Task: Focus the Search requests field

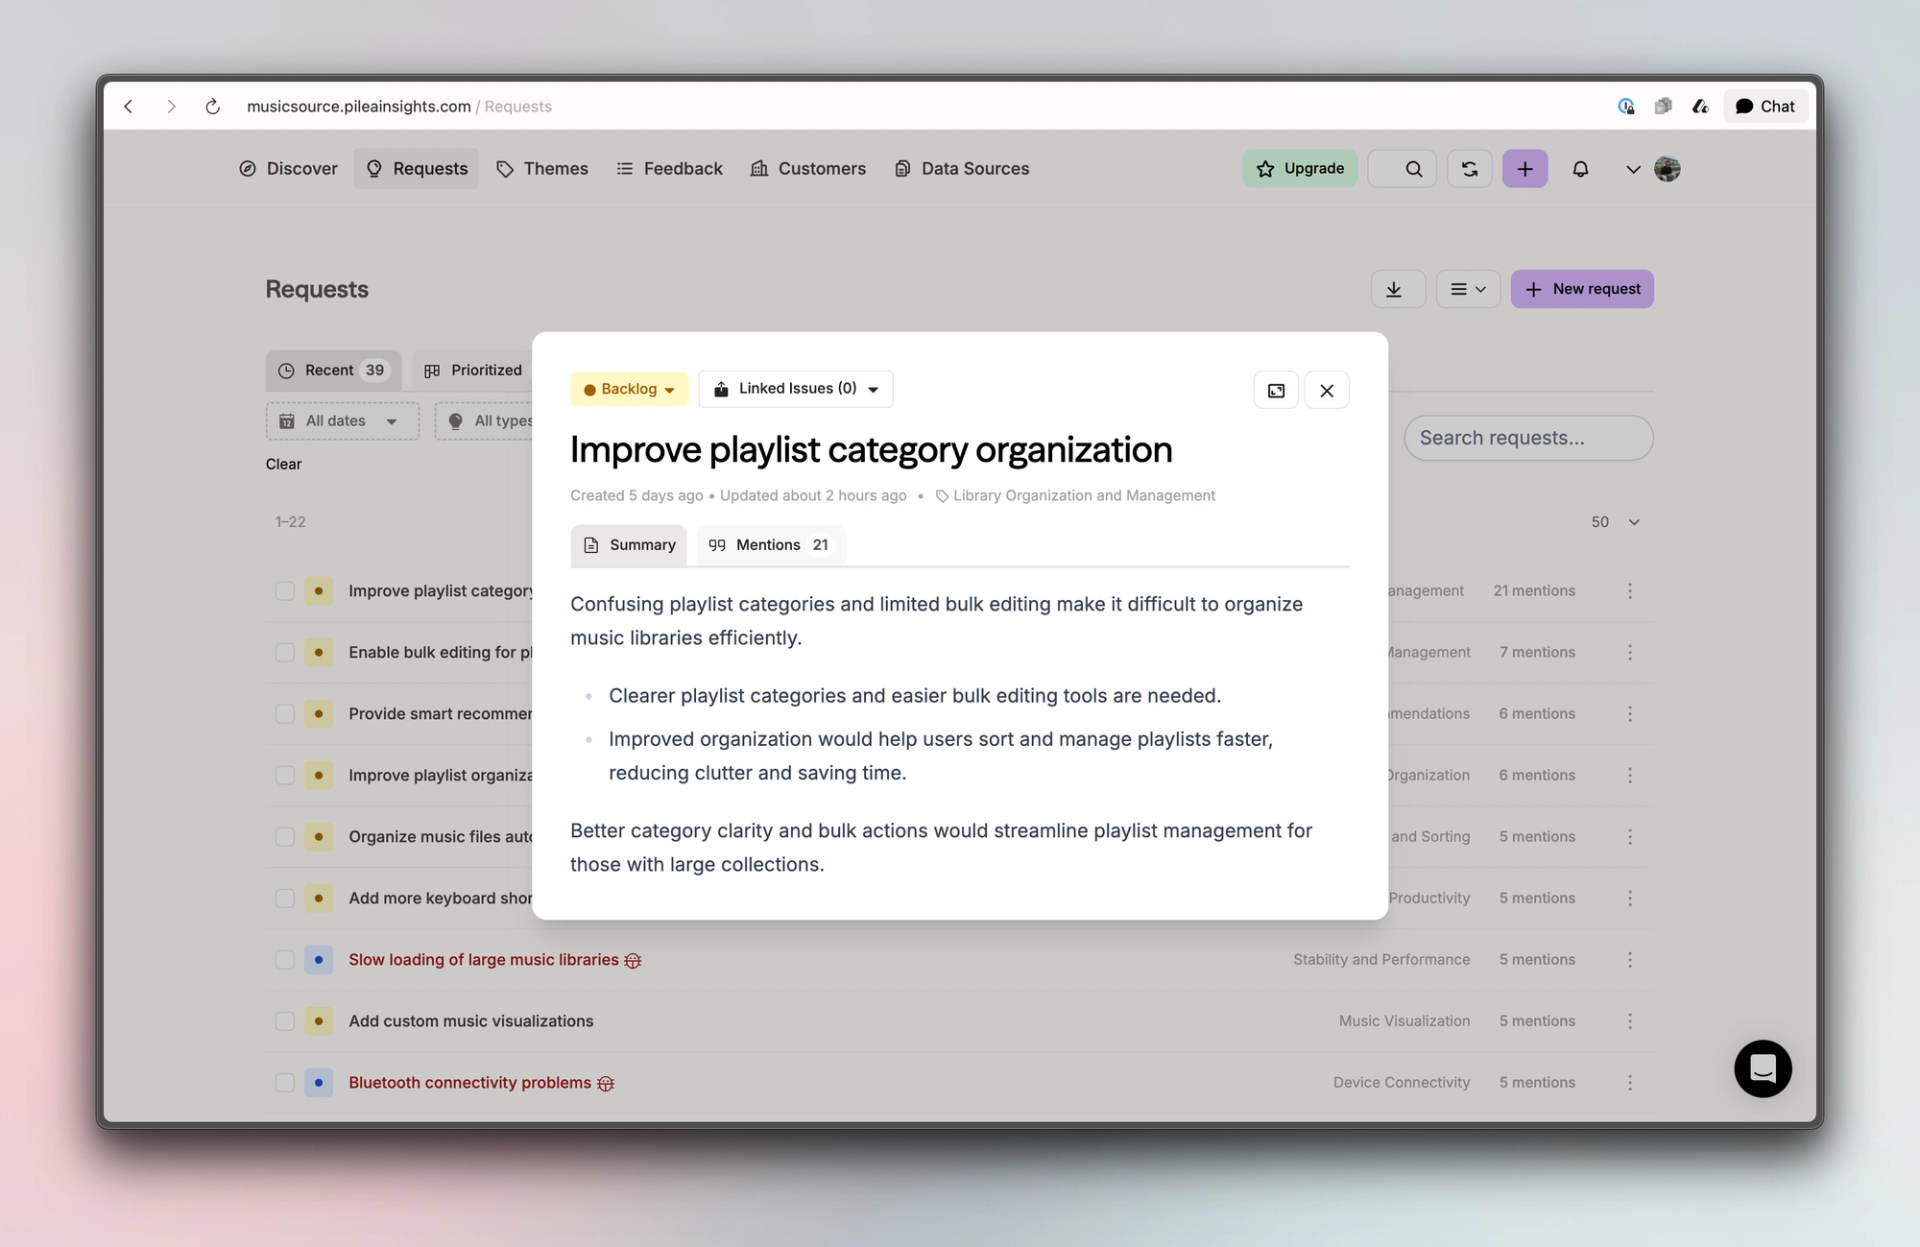Action: pos(1528,438)
